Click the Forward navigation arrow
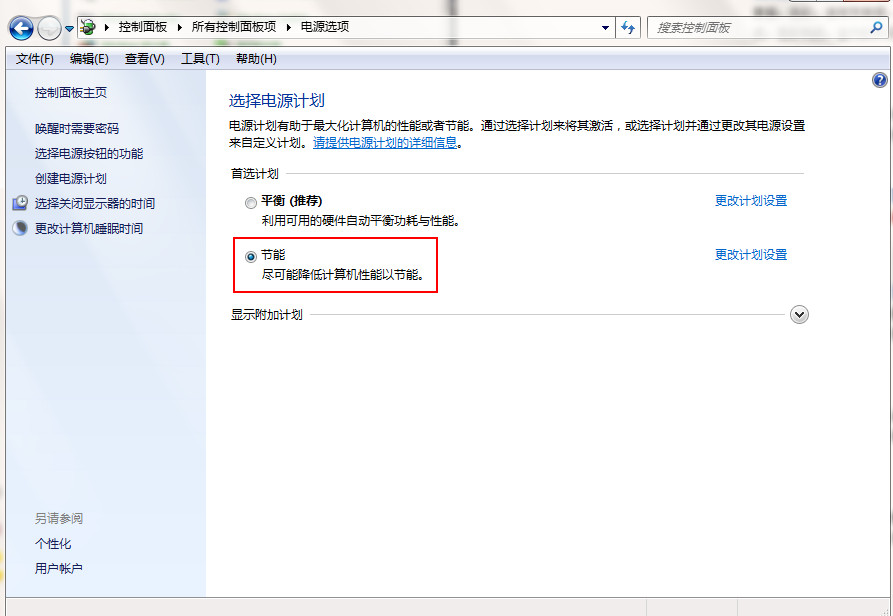 tap(49, 28)
